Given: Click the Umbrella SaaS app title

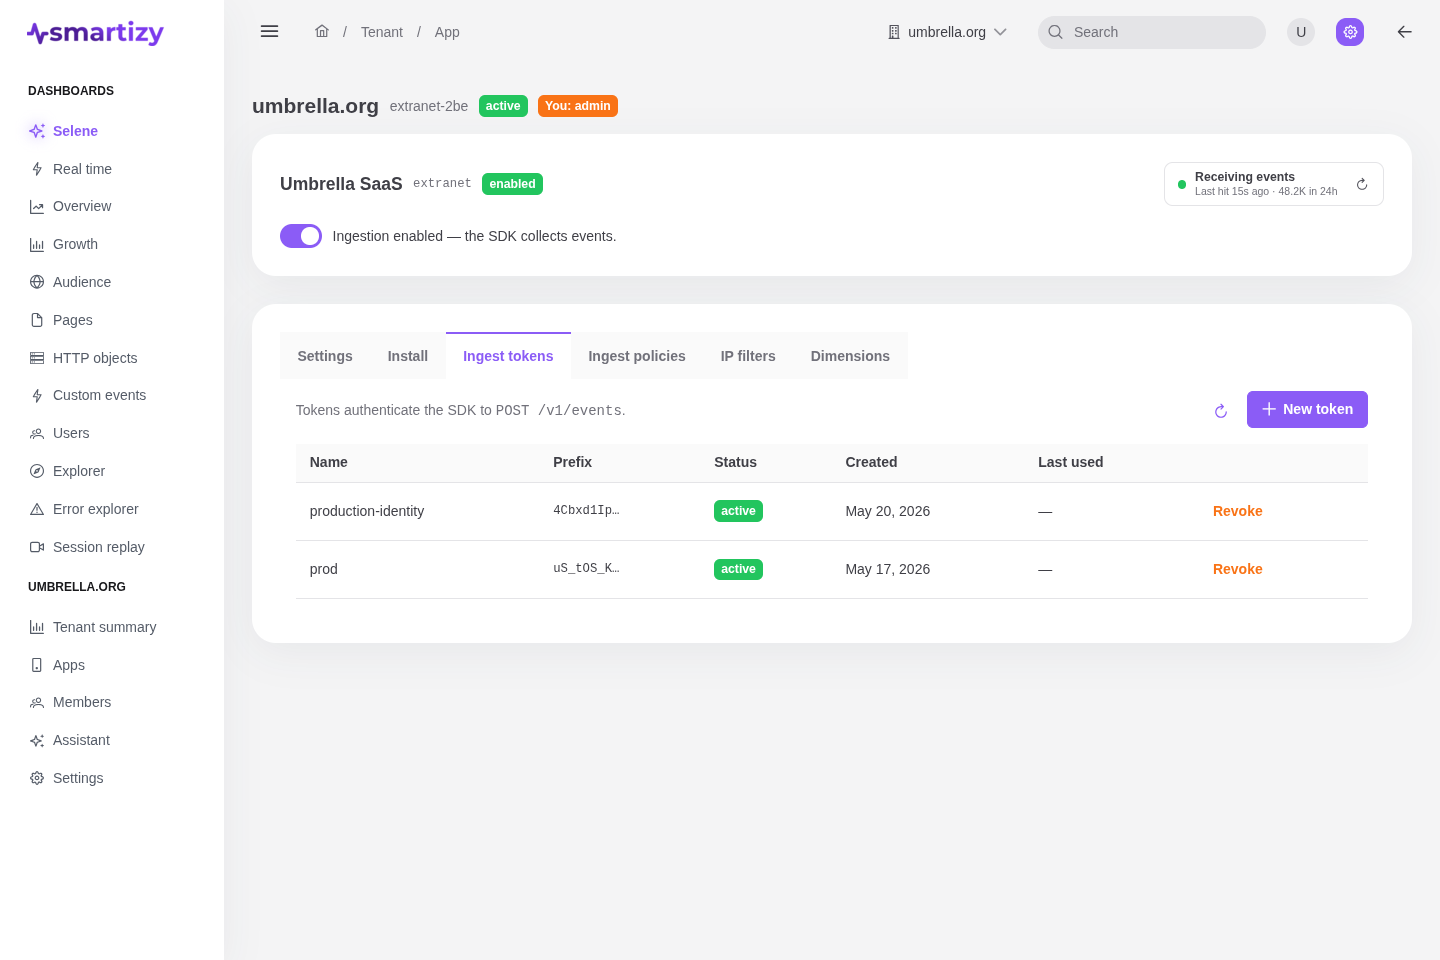Looking at the screenshot, I should 341,184.
